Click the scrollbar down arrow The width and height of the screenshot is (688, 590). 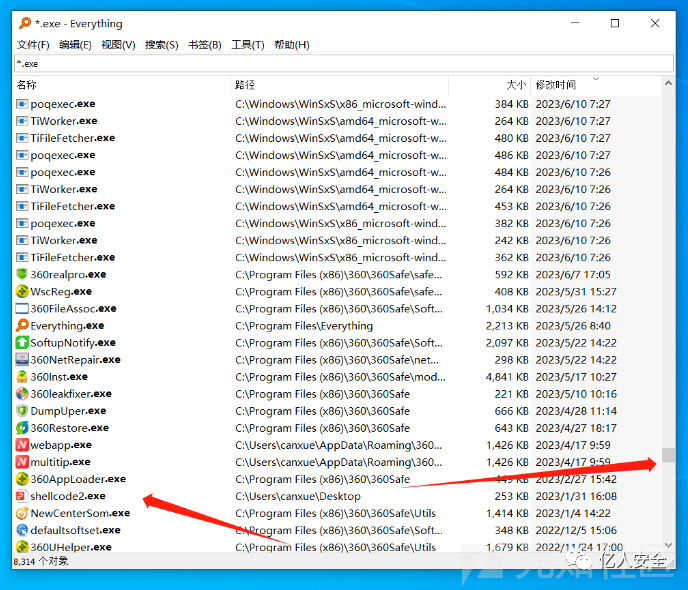pyautogui.click(x=668, y=545)
